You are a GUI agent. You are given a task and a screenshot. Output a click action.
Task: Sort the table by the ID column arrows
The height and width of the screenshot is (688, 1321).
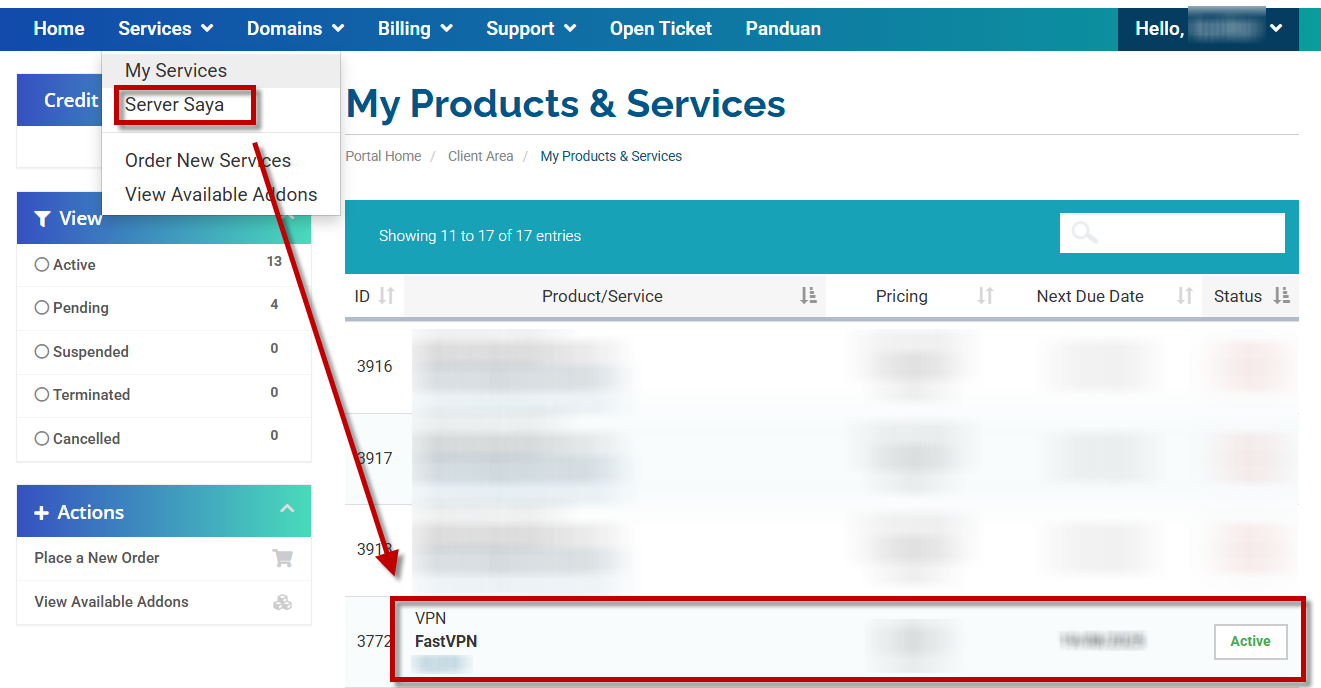(386, 296)
